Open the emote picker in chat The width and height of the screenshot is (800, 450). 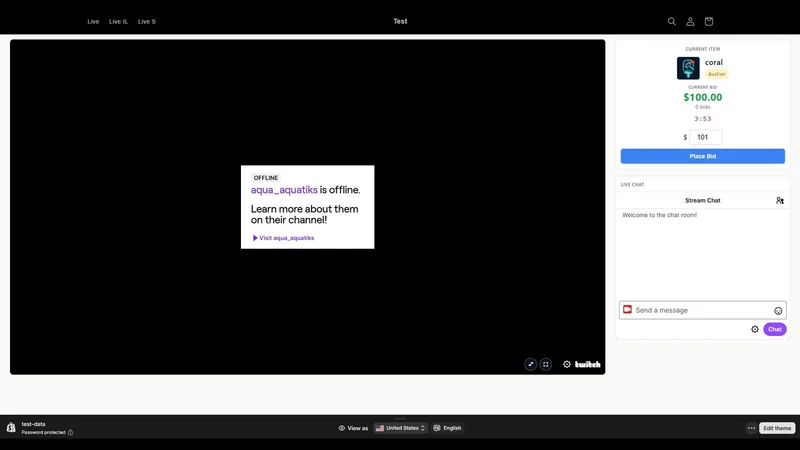point(778,311)
